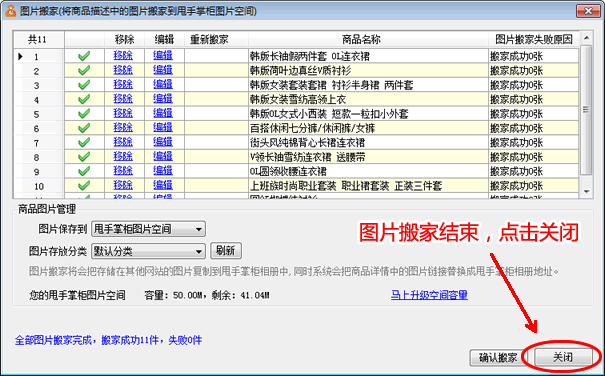The width and height of the screenshot is (605, 376).
Task: Click 编辑 link for row 2
Action: (x=163, y=70)
